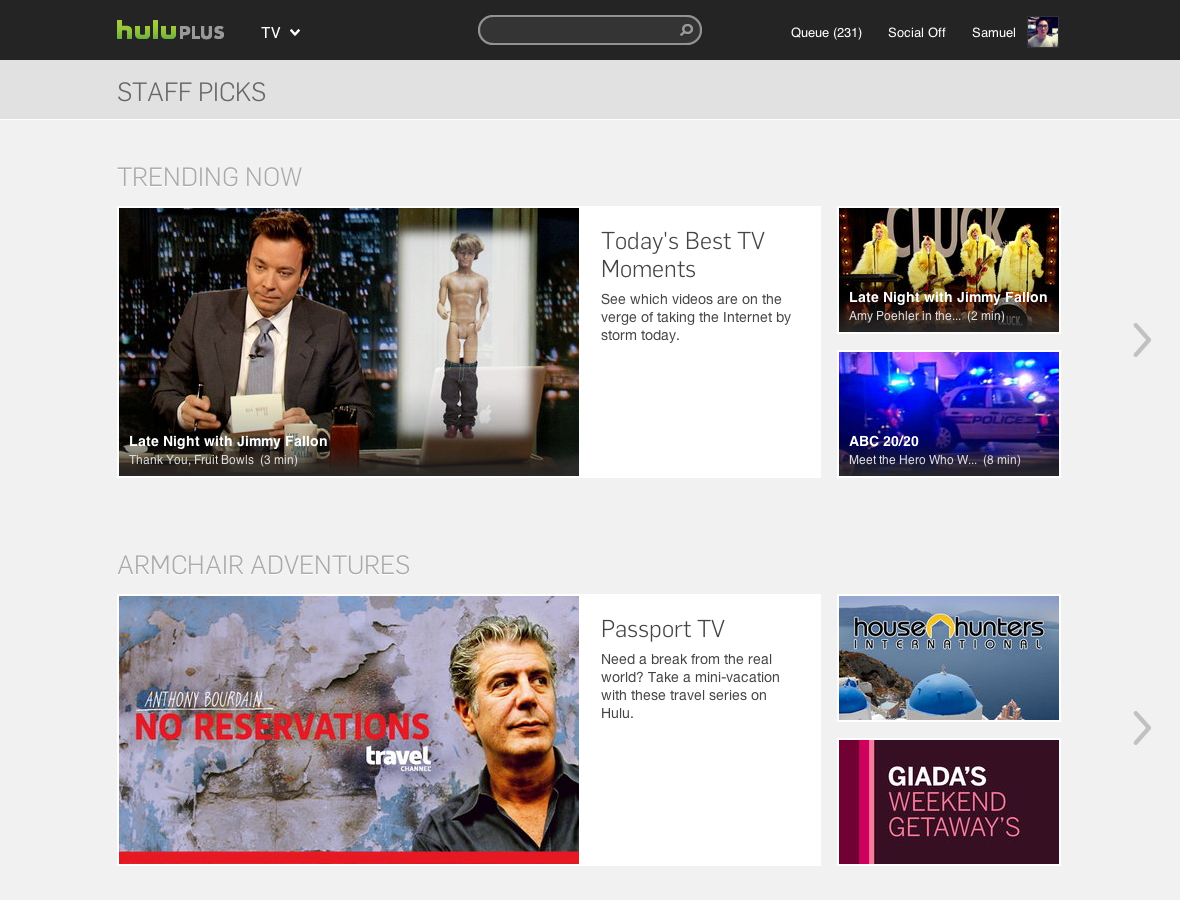Click the Staff Picks page title
Image resolution: width=1180 pixels, height=900 pixels.
point(191,92)
